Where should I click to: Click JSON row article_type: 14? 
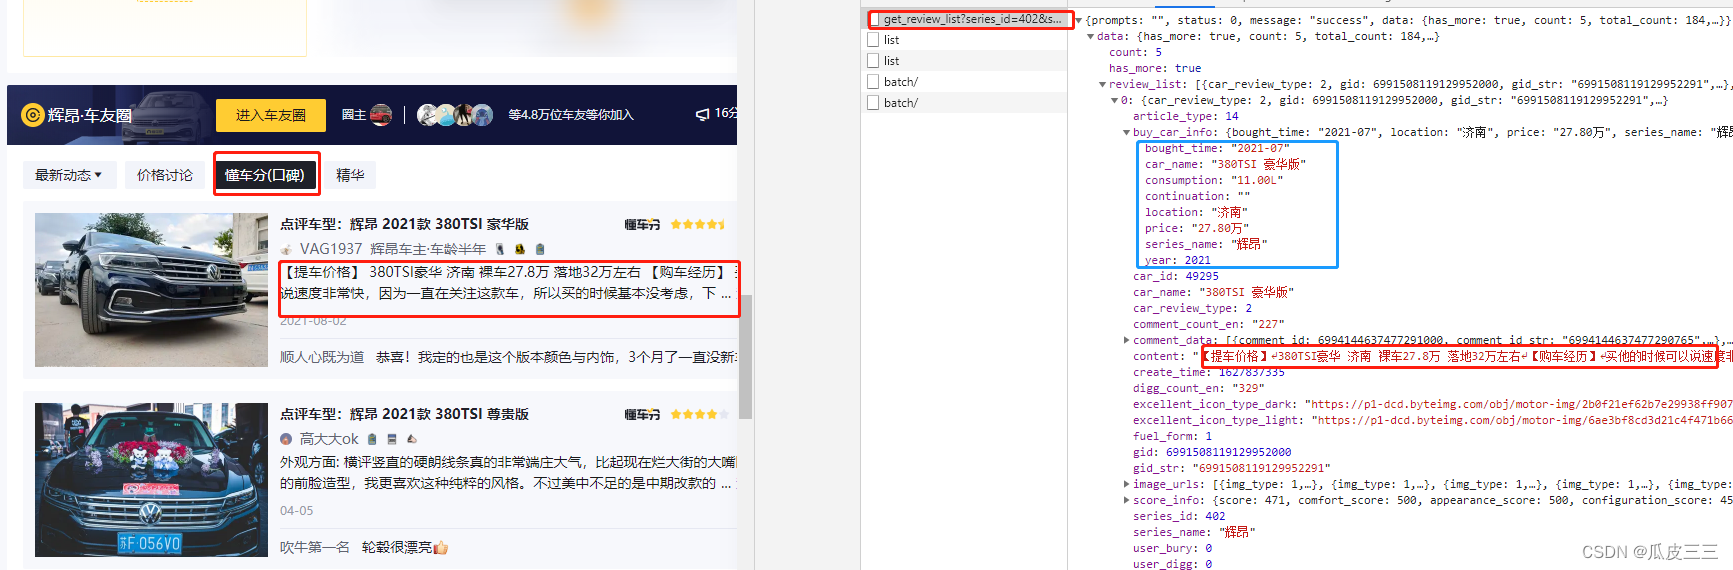click(x=1185, y=116)
